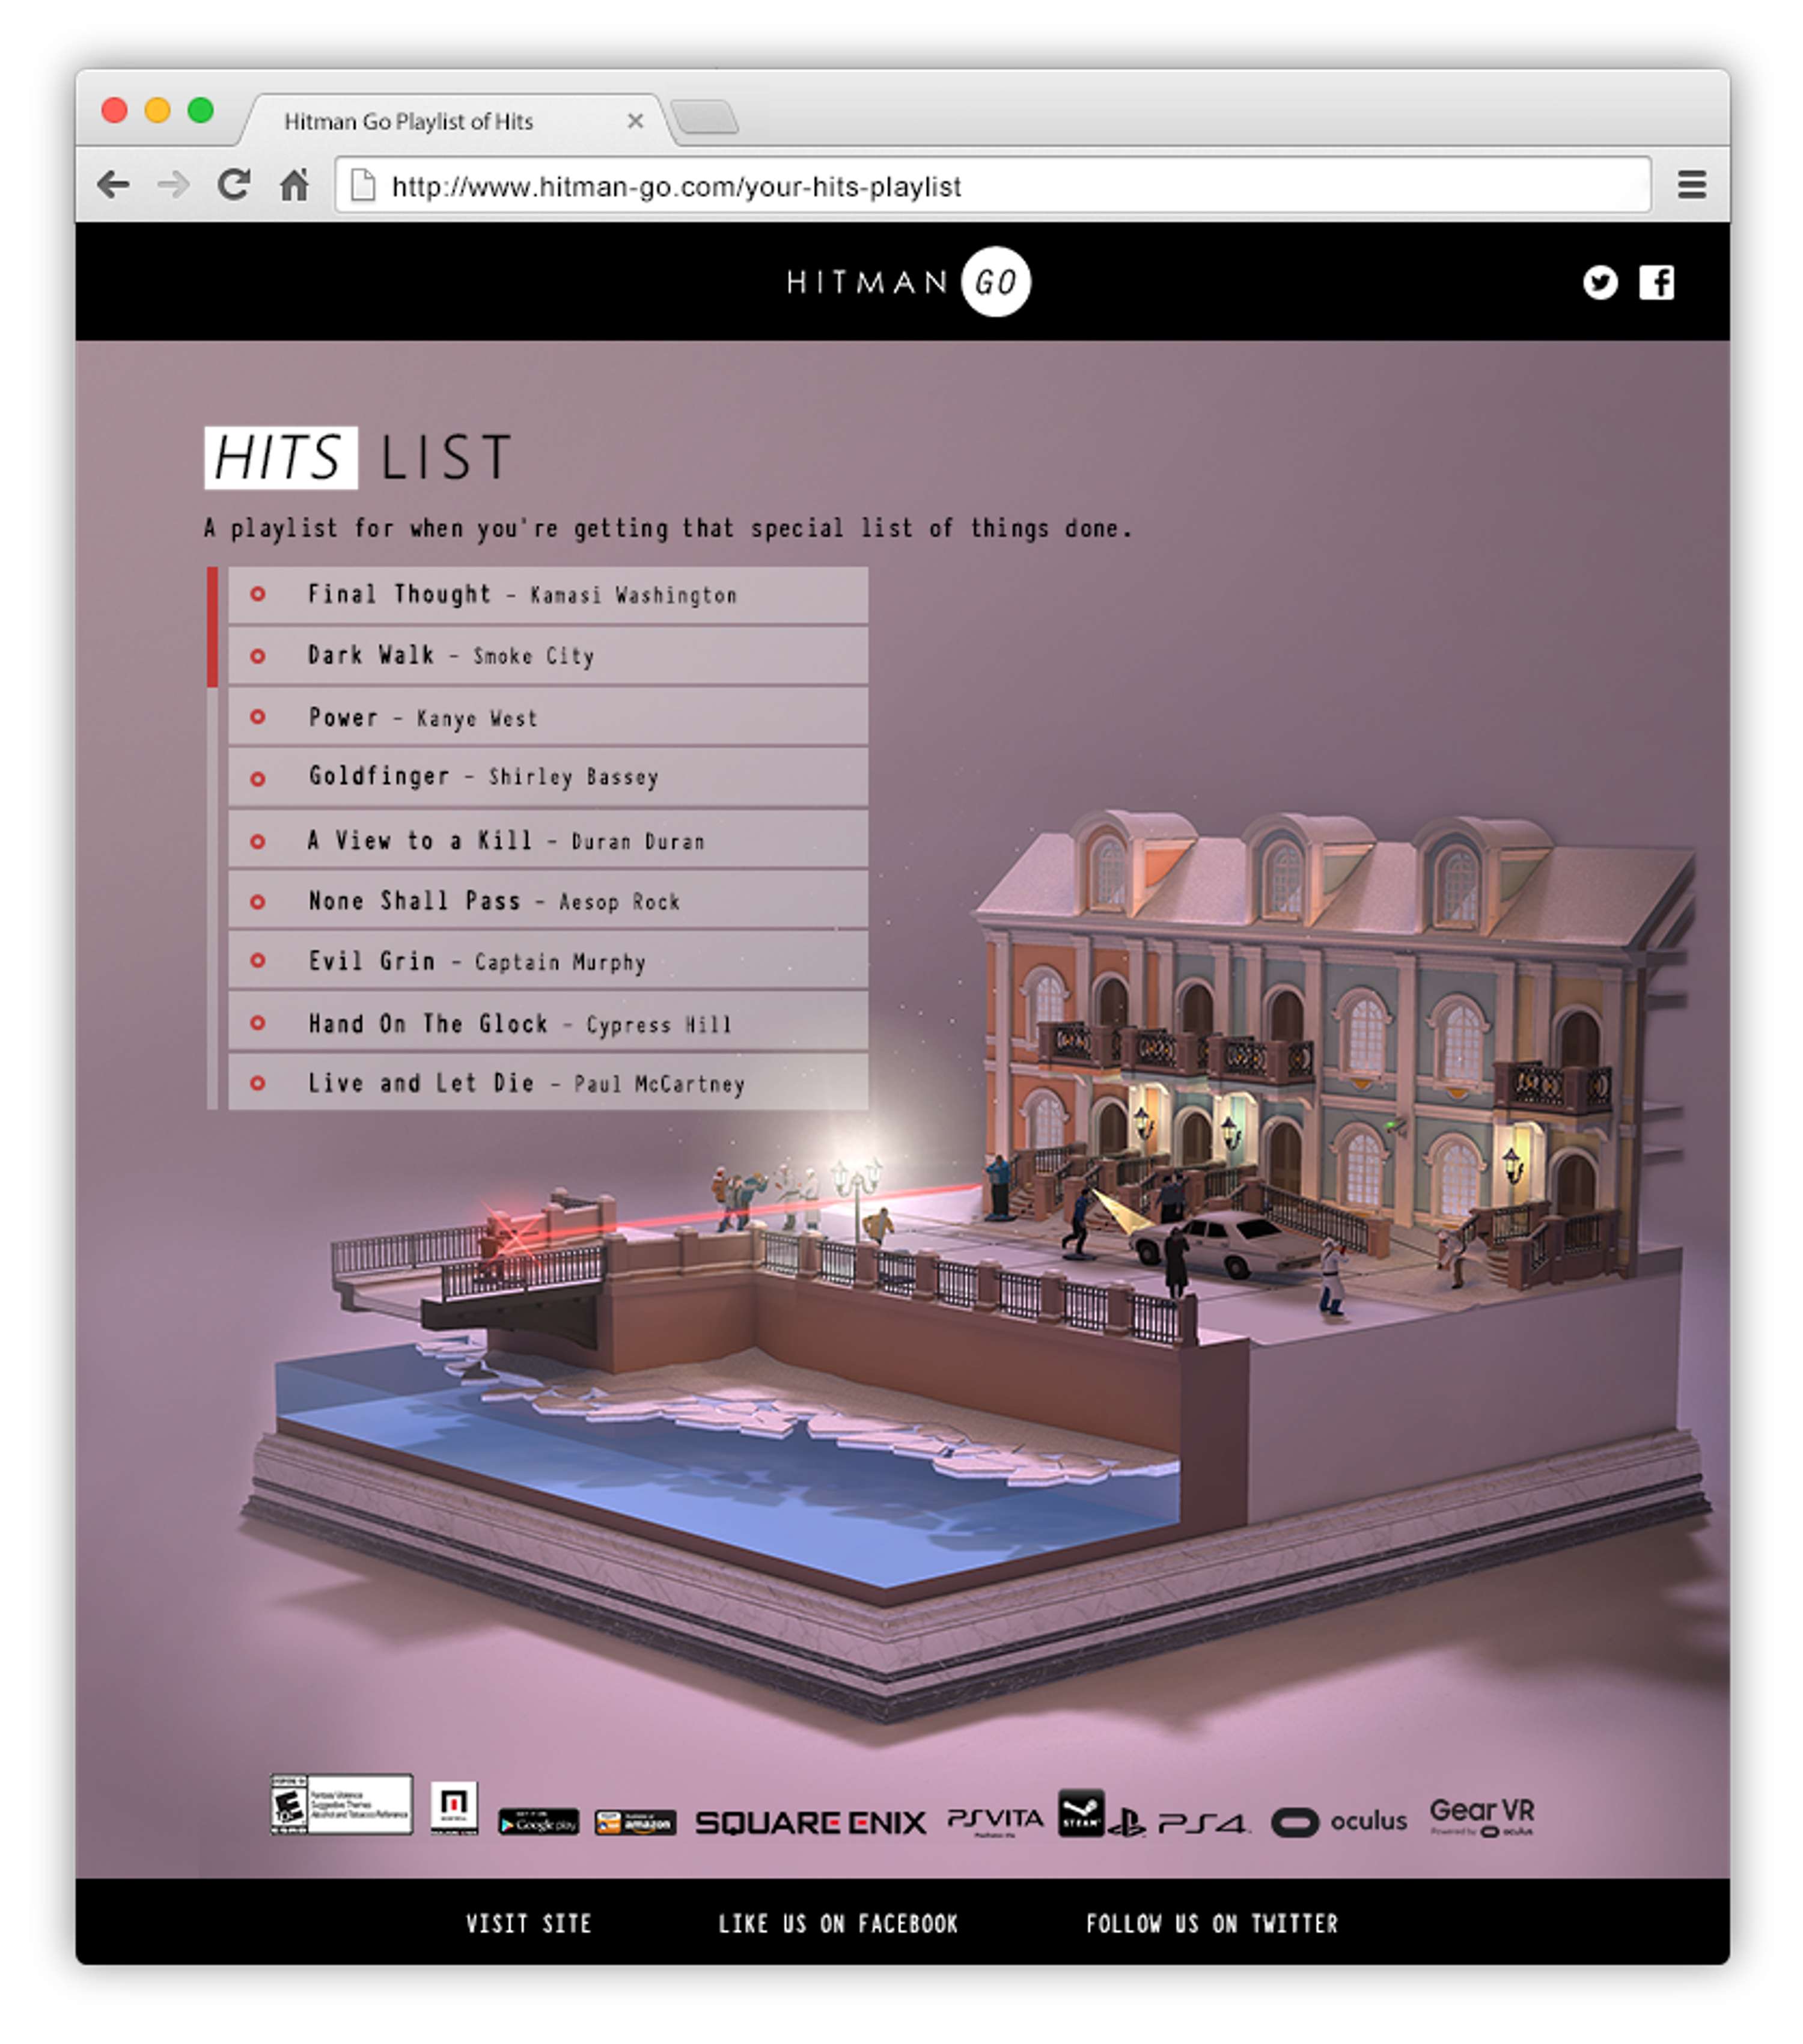The height and width of the screenshot is (2044, 1803).
Task: Click the red bullet beside None Shall Pass
Action: tap(257, 902)
